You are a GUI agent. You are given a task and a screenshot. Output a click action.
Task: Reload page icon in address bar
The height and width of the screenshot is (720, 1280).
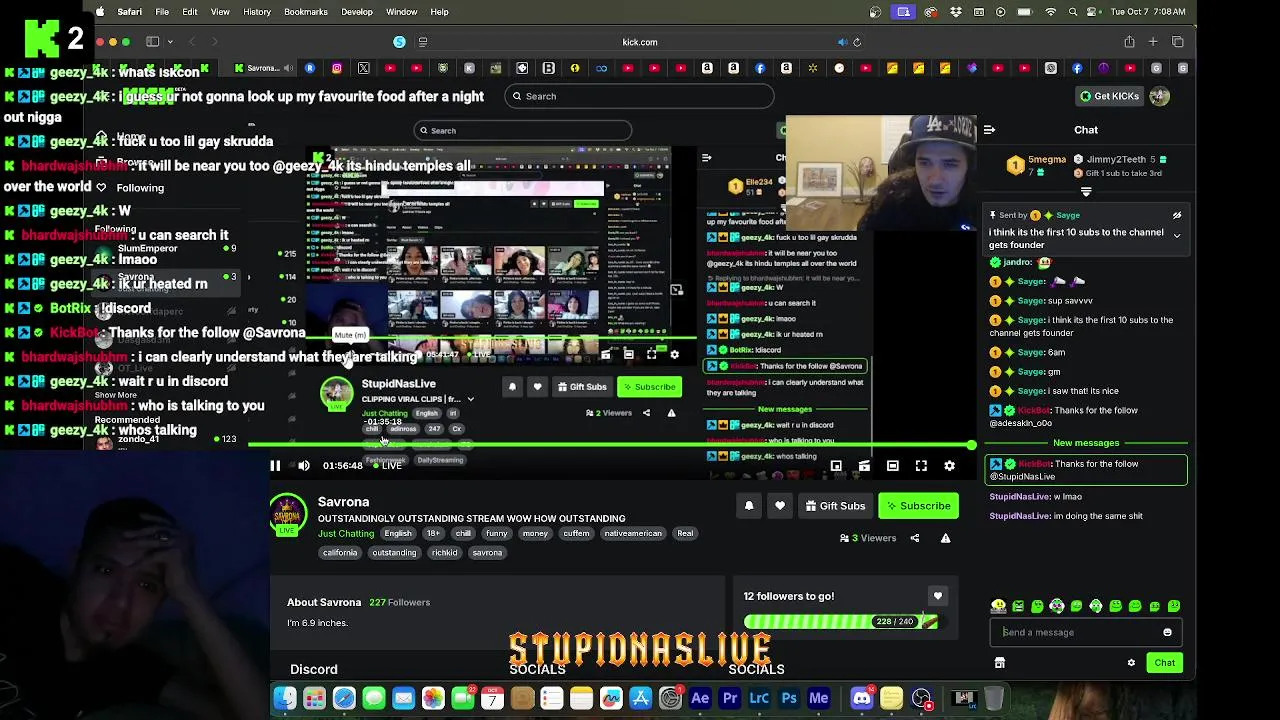pos(857,42)
